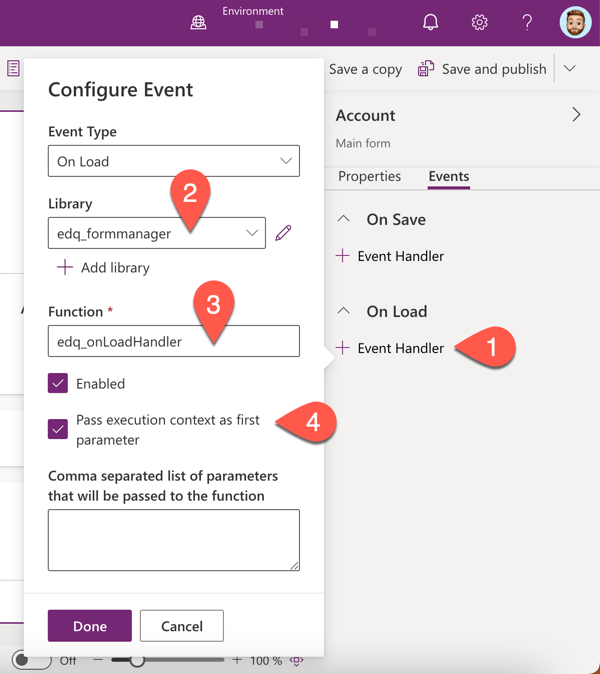This screenshot has height=674, width=600.
Task: Switch the bottom-left Off toggle
Action: (31, 660)
